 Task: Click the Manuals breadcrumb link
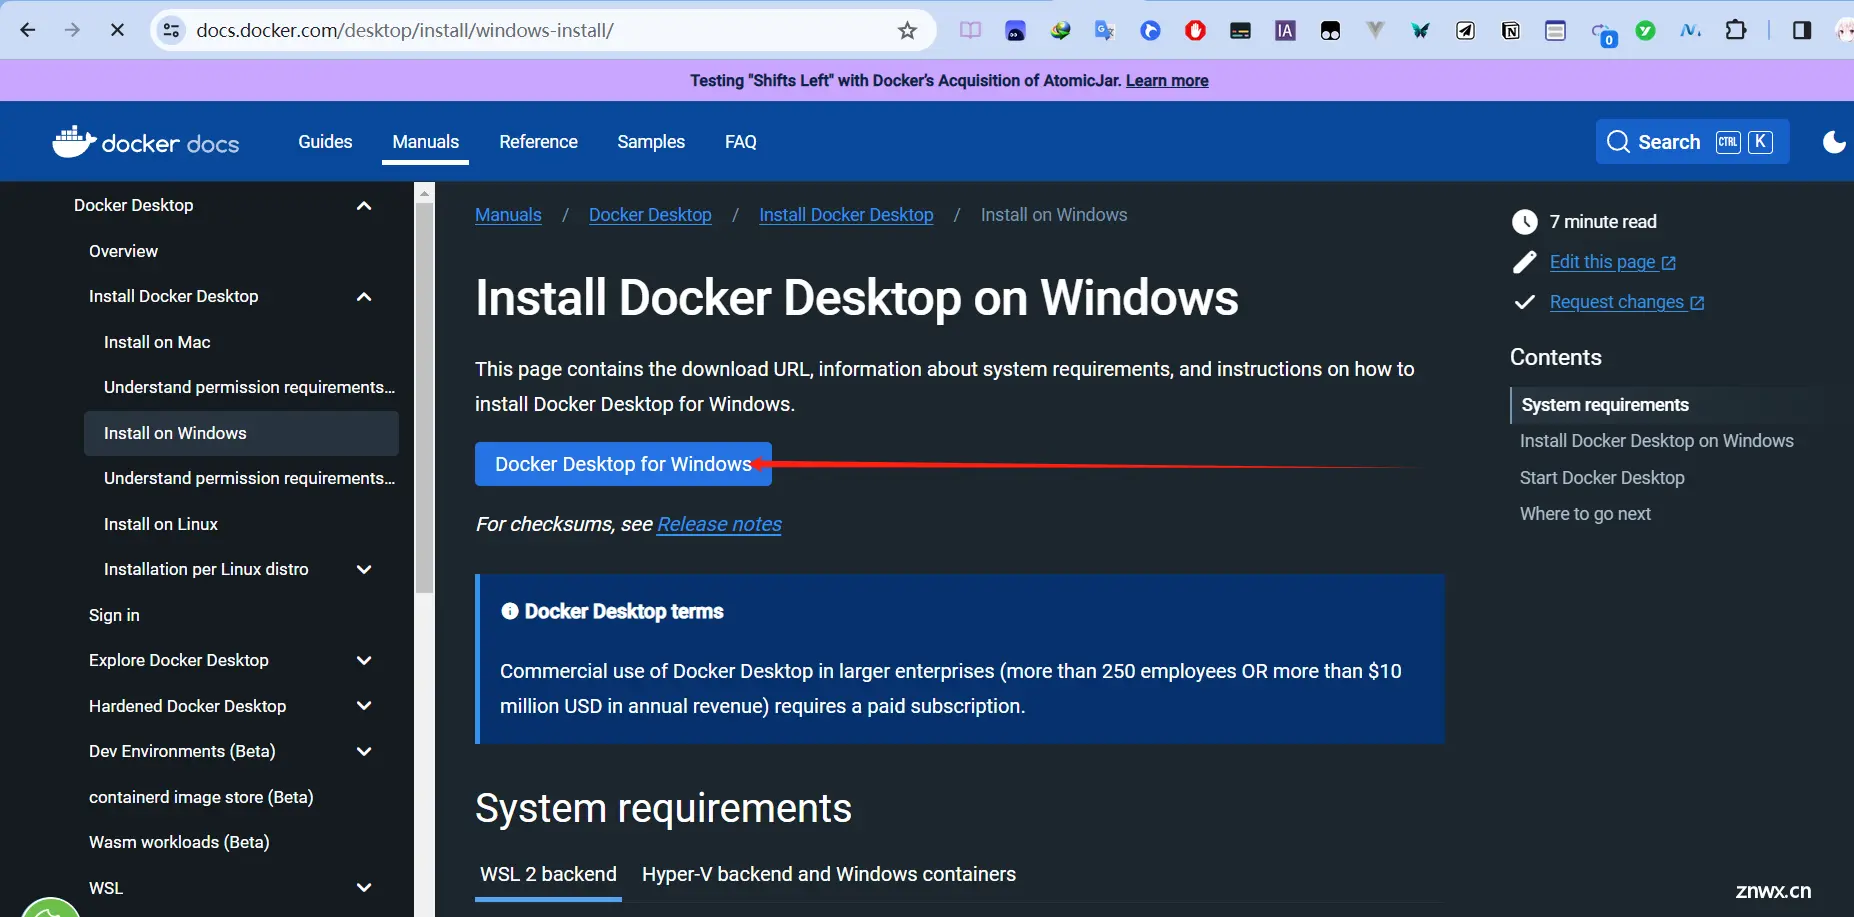[508, 215]
